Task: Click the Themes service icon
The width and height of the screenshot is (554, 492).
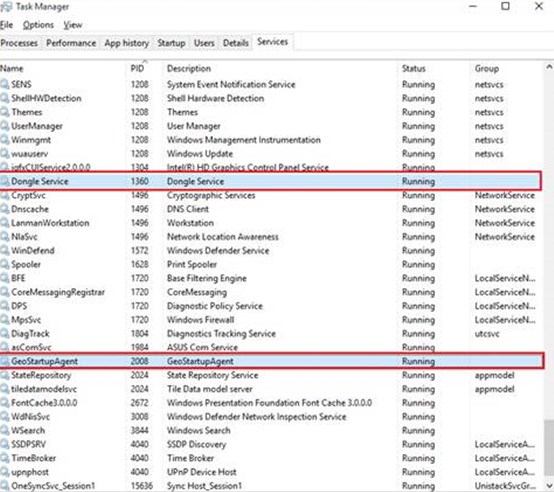Action: pyautogui.click(x=5, y=112)
